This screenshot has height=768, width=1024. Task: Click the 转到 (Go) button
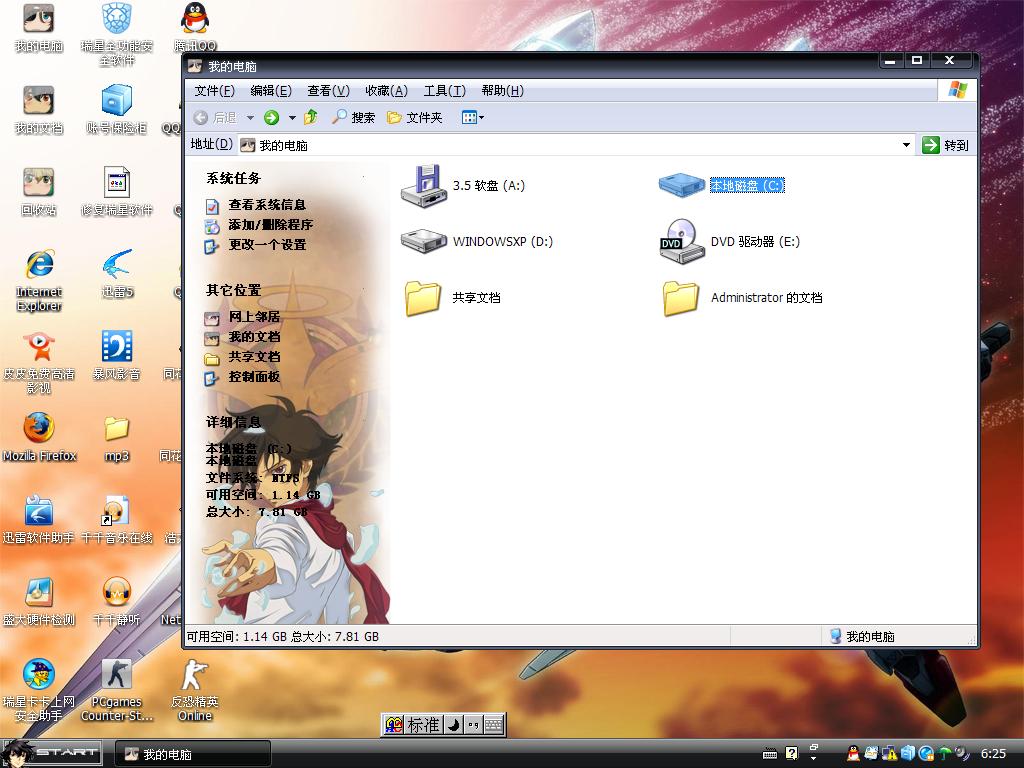(945, 145)
